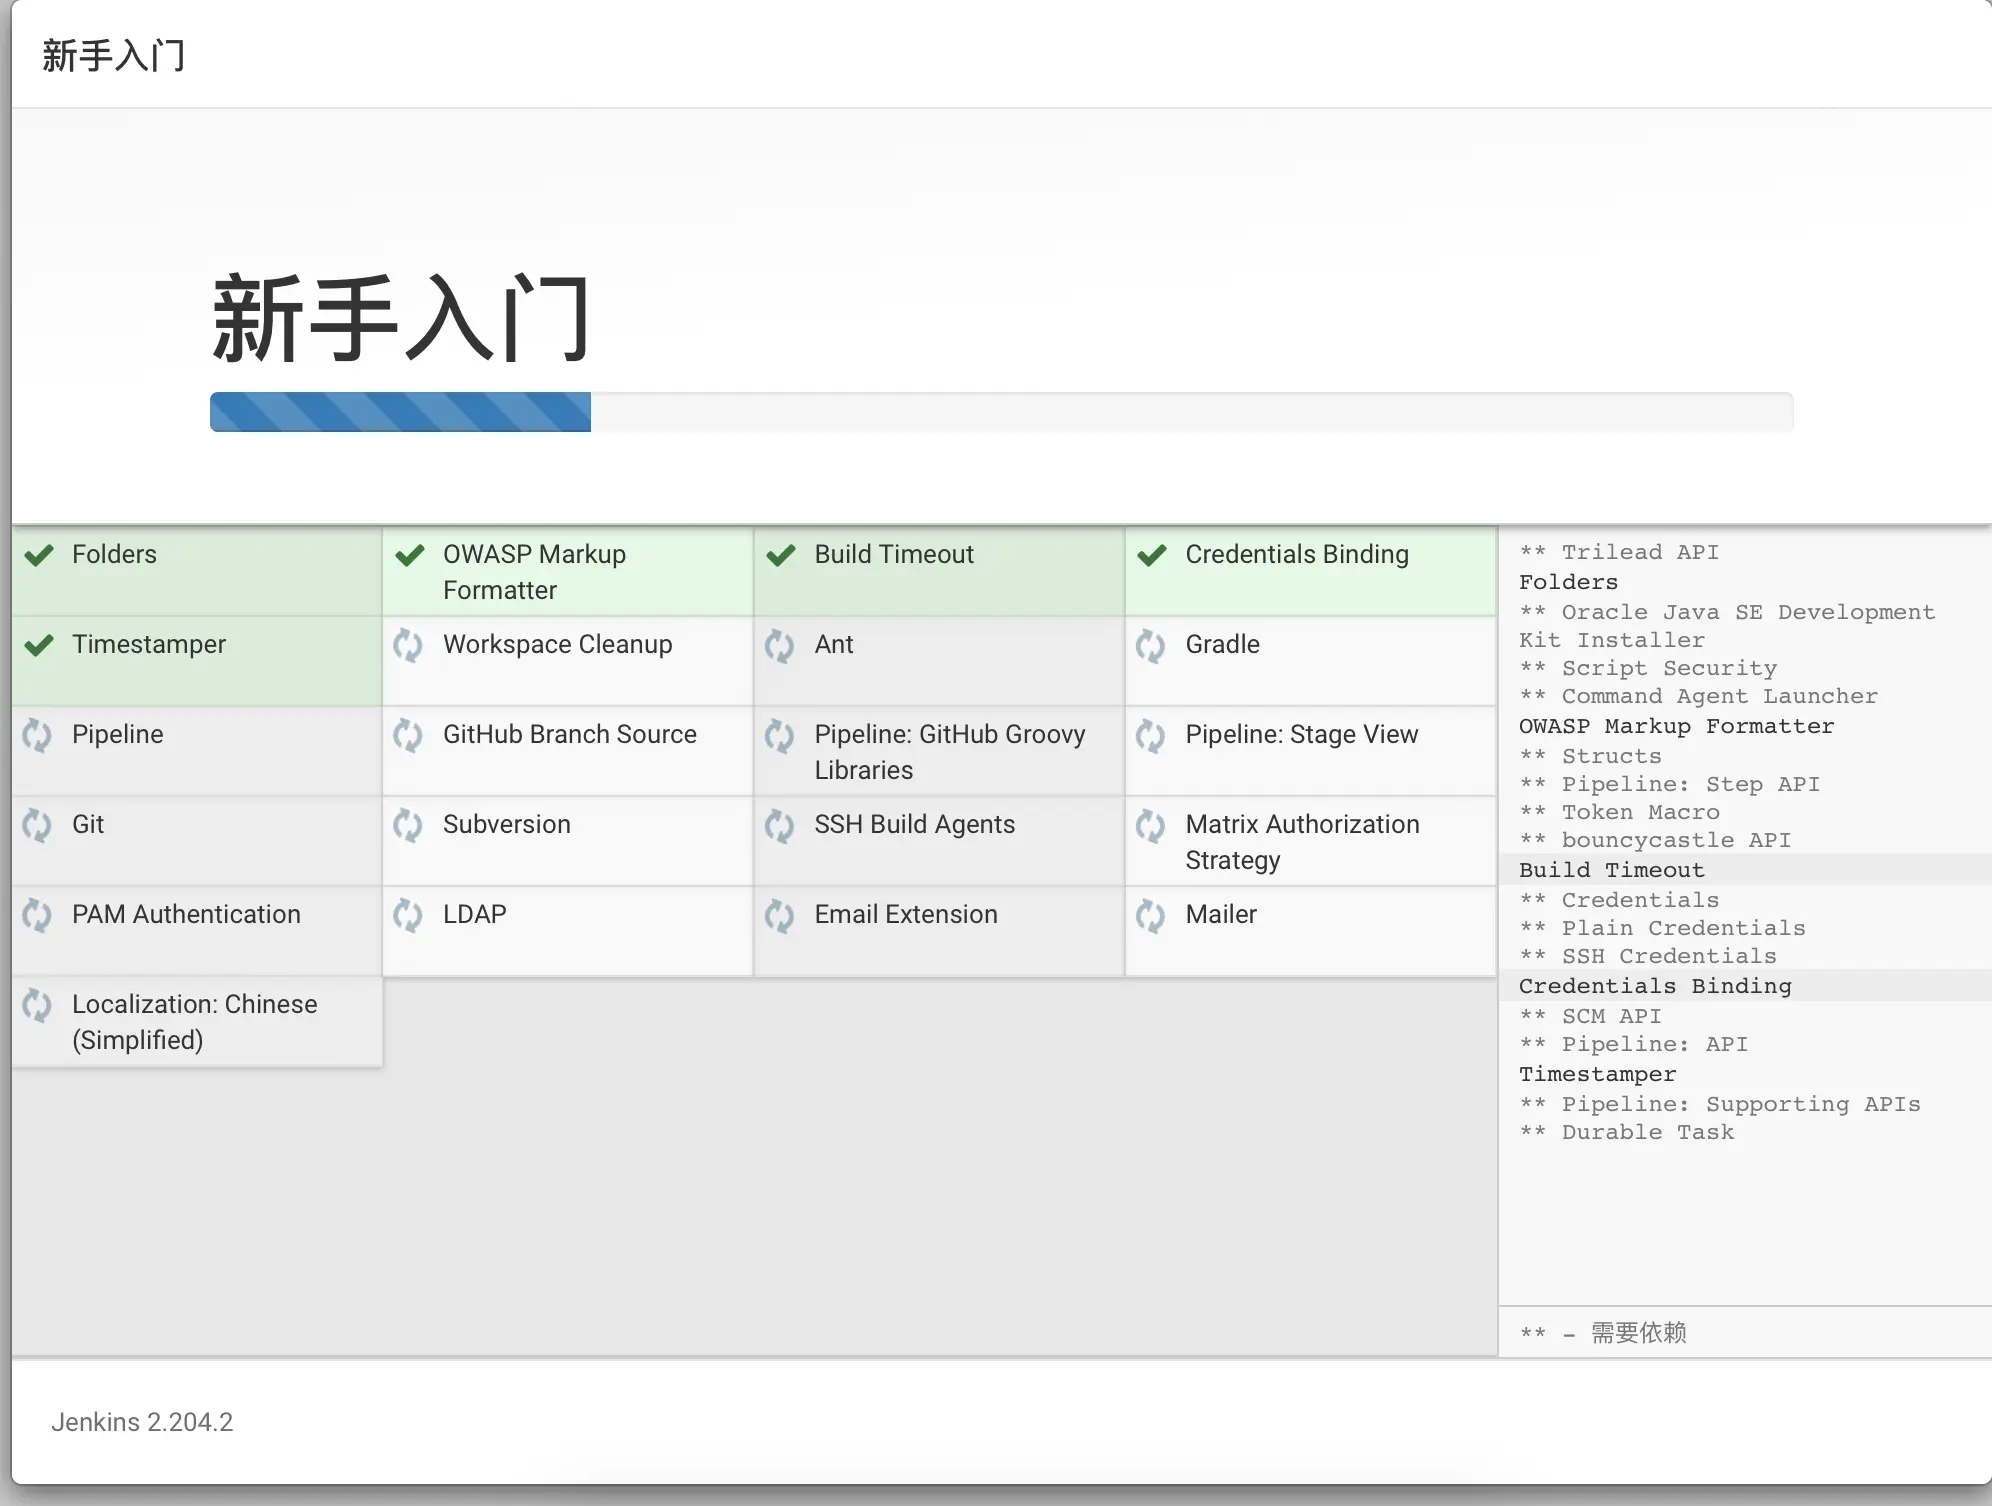
Task: Click the spinner icon next to LDAP
Action: (x=408, y=916)
